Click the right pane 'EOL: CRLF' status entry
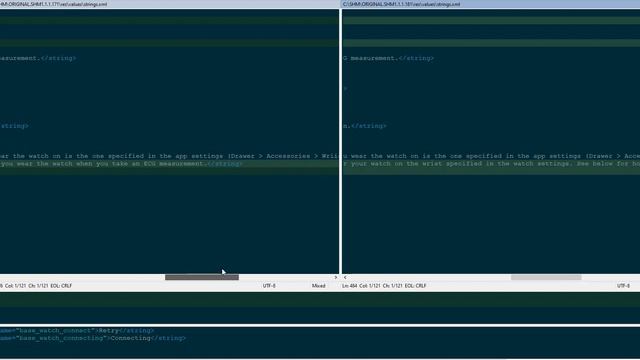The width and height of the screenshot is (640, 360). click(416, 286)
